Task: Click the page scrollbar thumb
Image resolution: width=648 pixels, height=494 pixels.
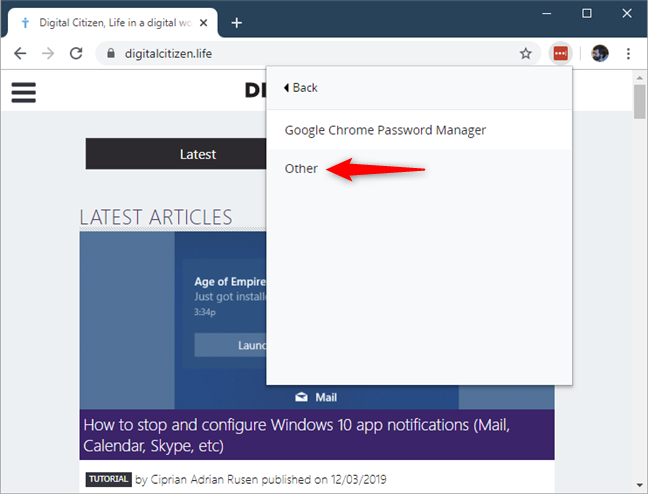Action: (x=640, y=102)
